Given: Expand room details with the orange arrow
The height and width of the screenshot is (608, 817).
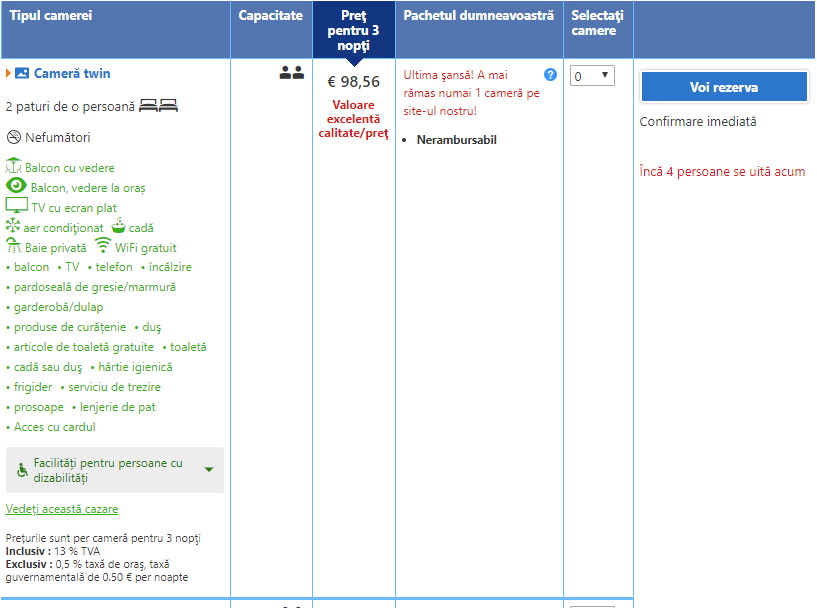Looking at the screenshot, I should 8,74.
